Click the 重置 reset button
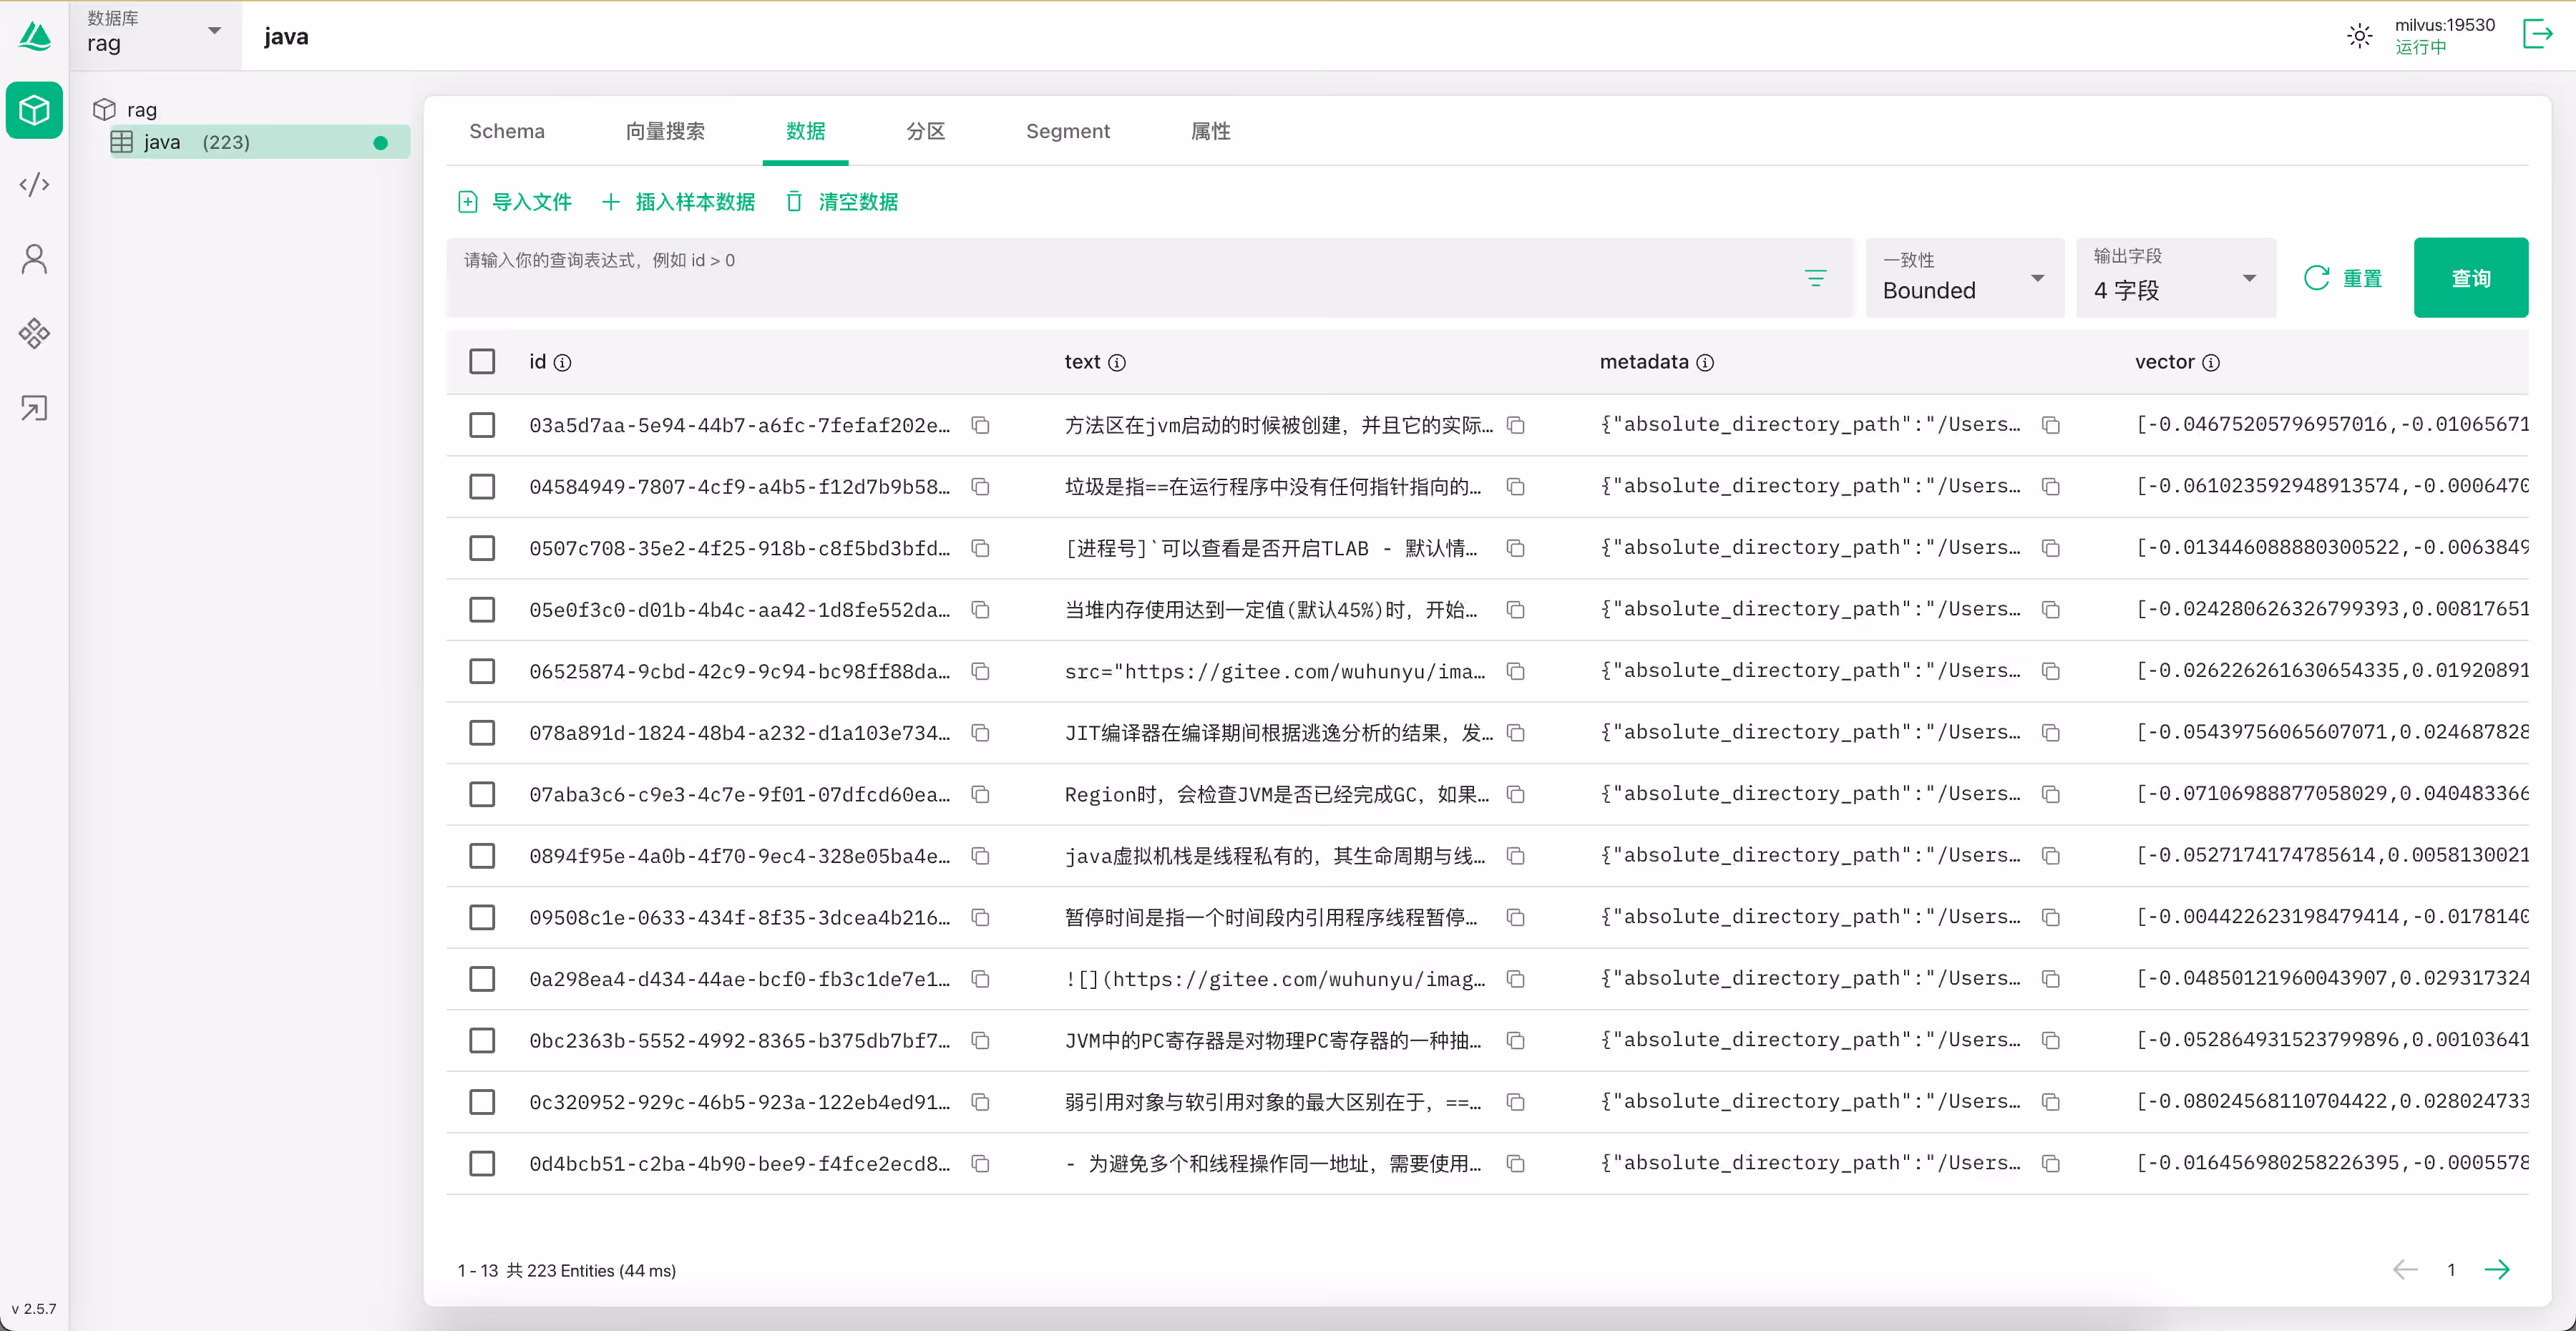This screenshot has height=1331, width=2576. (2343, 278)
